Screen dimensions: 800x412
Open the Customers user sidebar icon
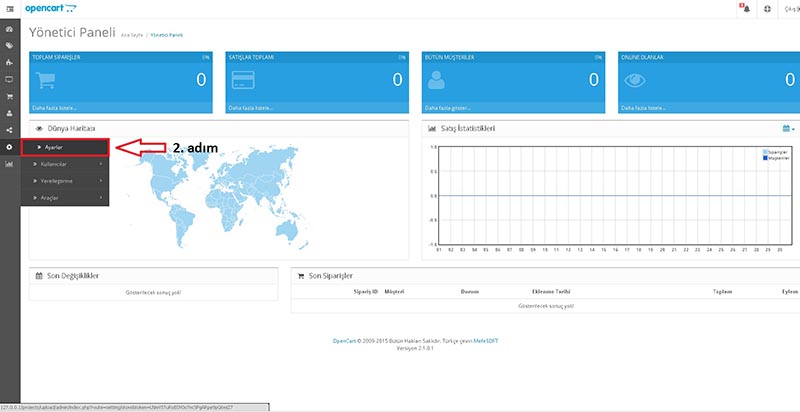pos(9,113)
